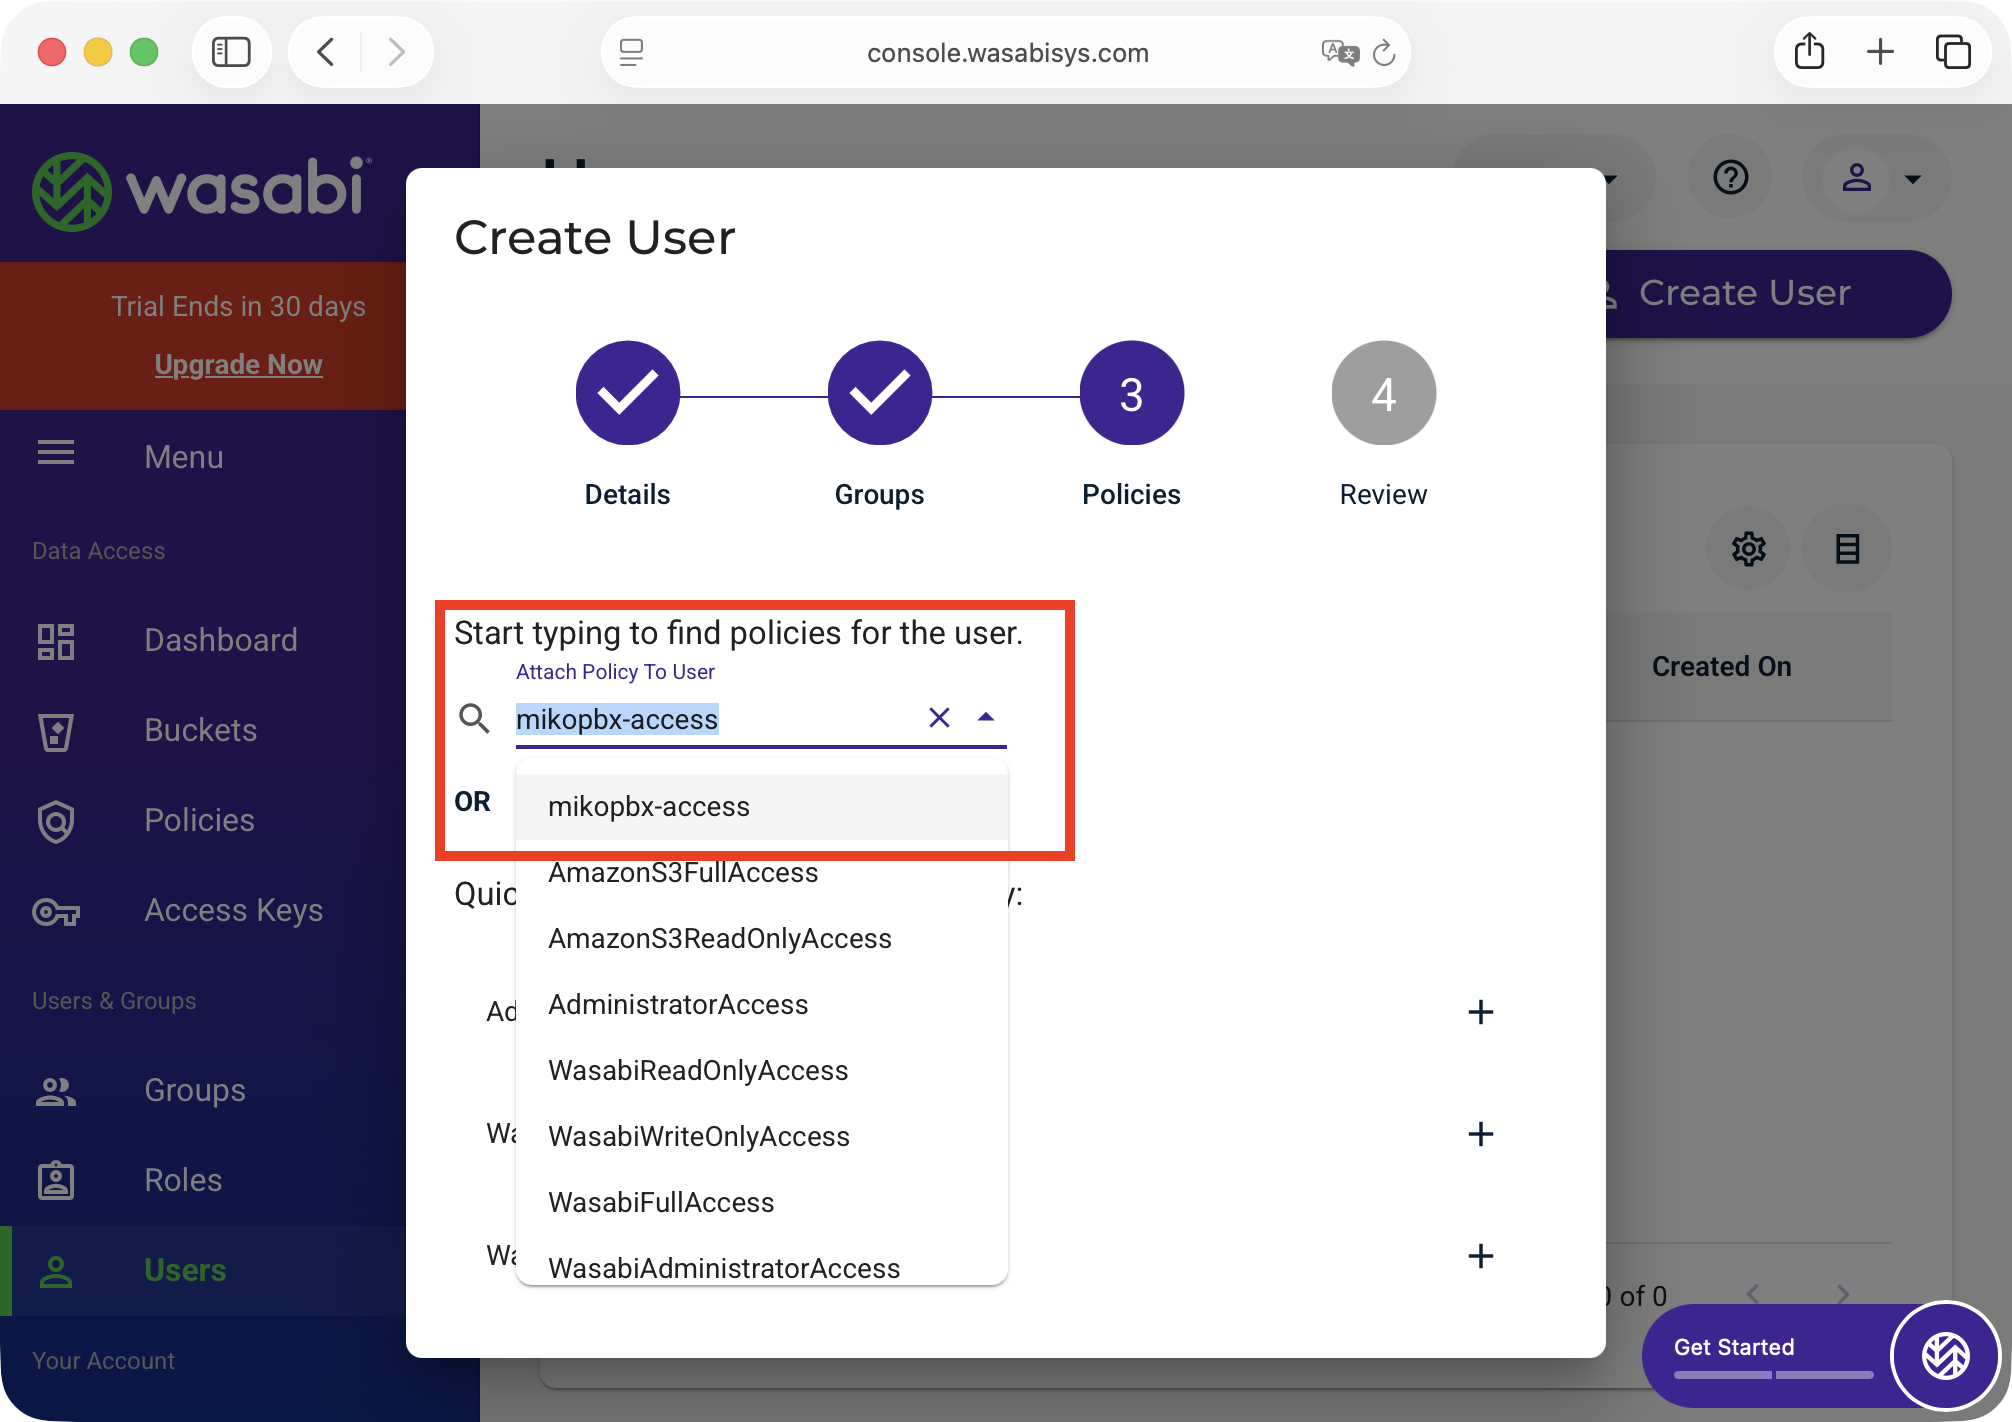Click the Policies shield icon

click(x=56, y=821)
